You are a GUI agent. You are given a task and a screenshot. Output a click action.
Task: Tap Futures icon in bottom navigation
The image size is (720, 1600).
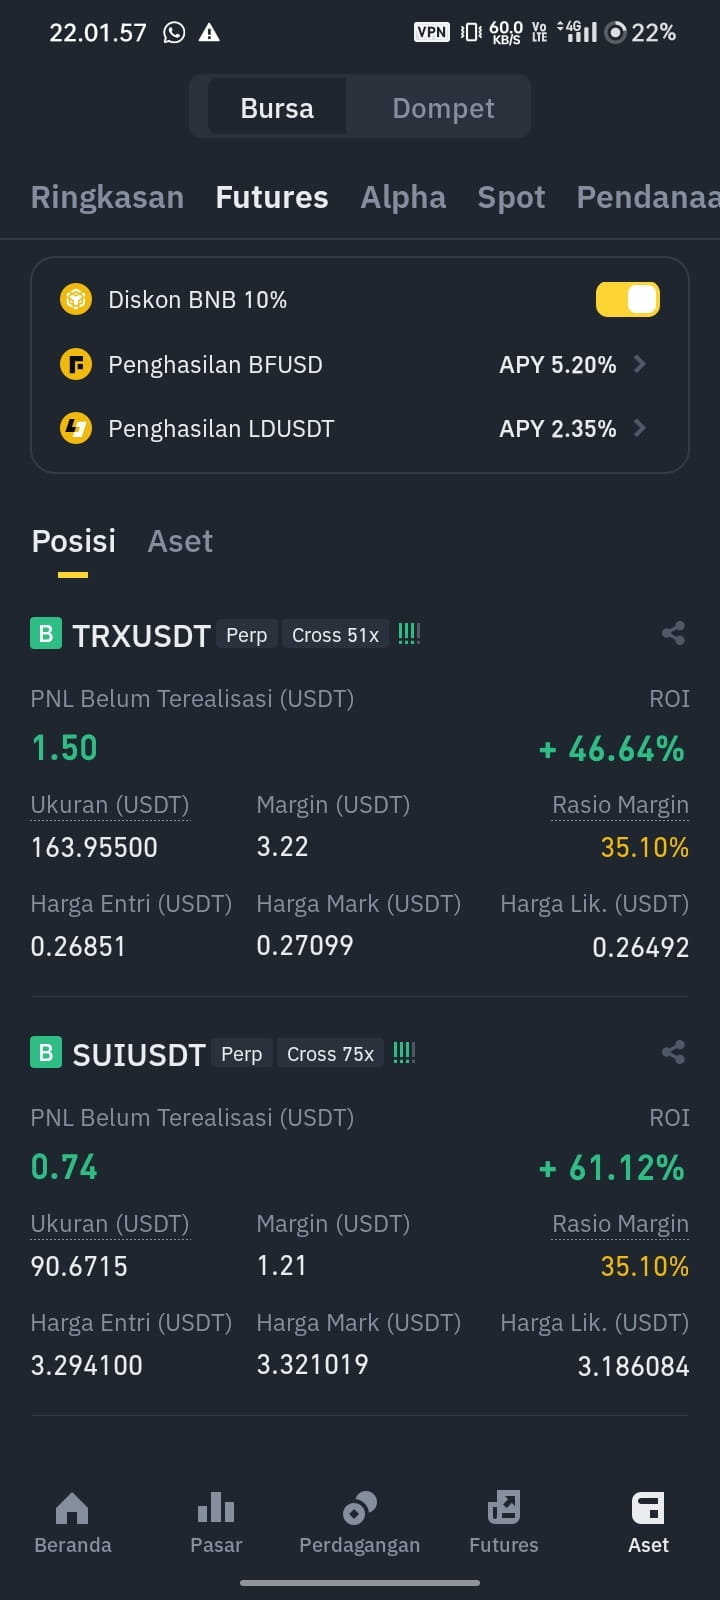pyautogui.click(x=504, y=1508)
